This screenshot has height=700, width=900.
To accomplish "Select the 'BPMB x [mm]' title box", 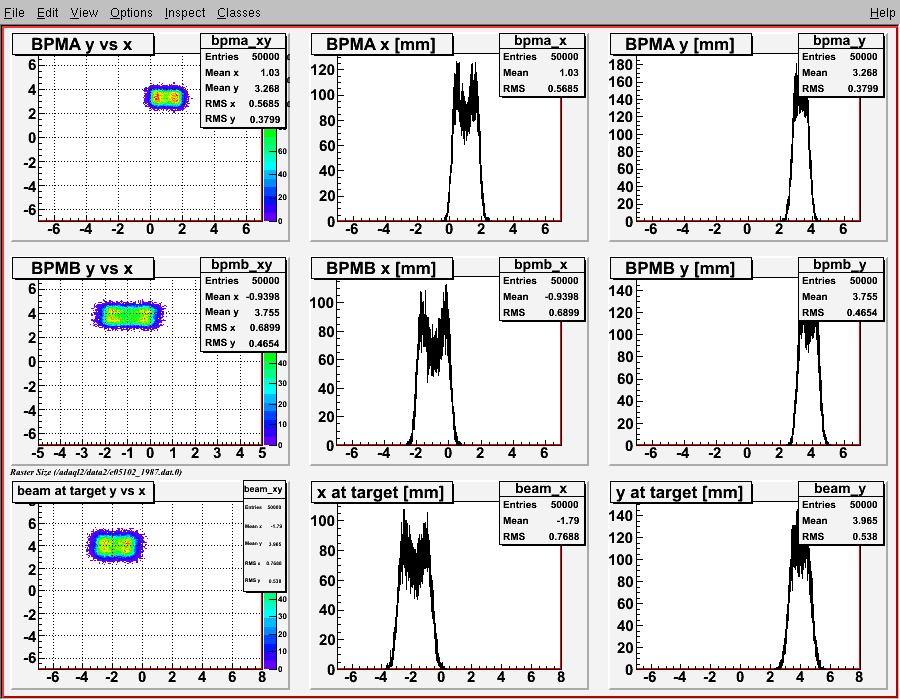I will pos(382,268).
